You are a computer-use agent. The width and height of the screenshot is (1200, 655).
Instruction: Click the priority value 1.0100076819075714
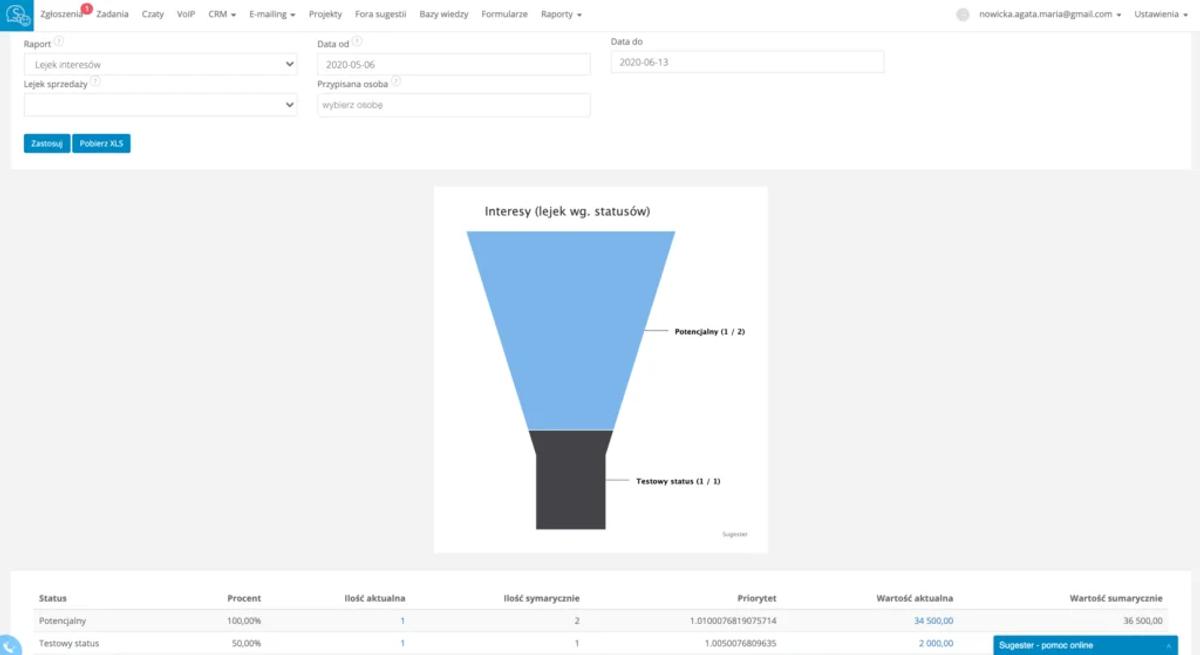pyautogui.click(x=733, y=621)
